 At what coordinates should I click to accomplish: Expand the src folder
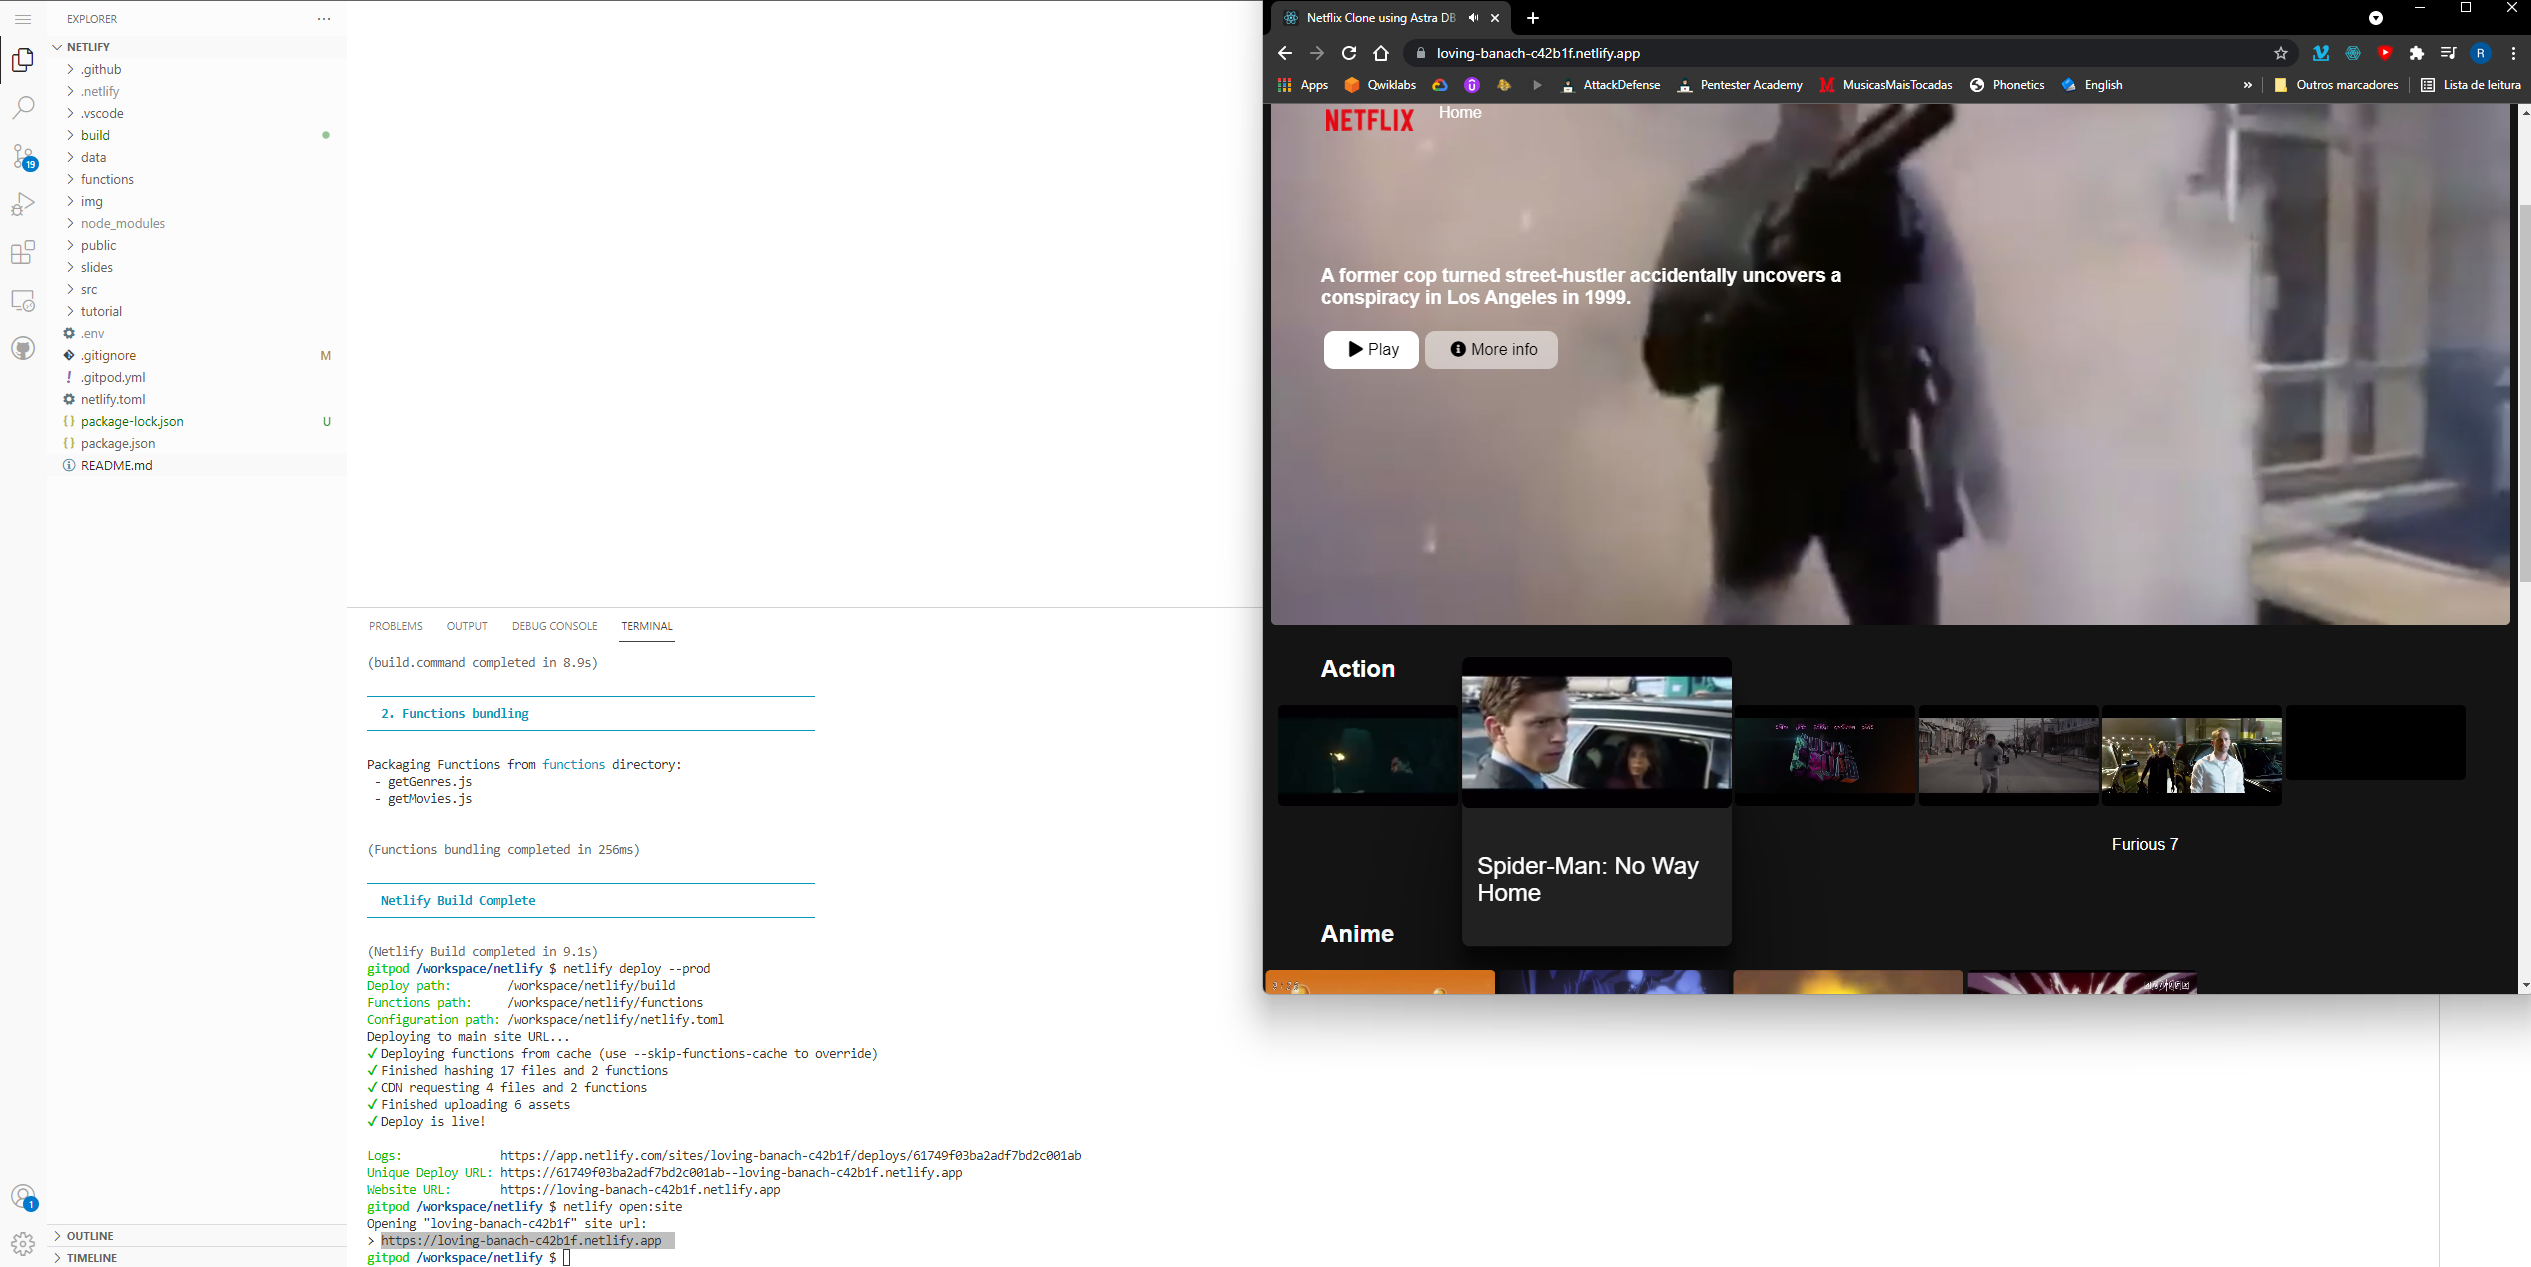(x=89, y=289)
